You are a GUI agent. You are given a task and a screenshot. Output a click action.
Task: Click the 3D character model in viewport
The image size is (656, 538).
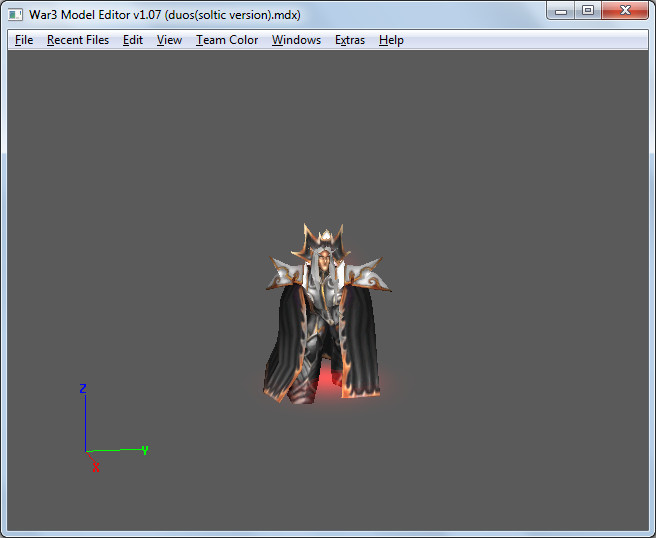(328, 315)
